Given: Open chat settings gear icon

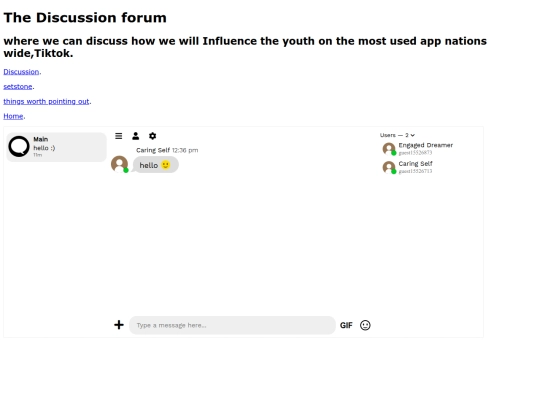Looking at the screenshot, I should (153, 136).
